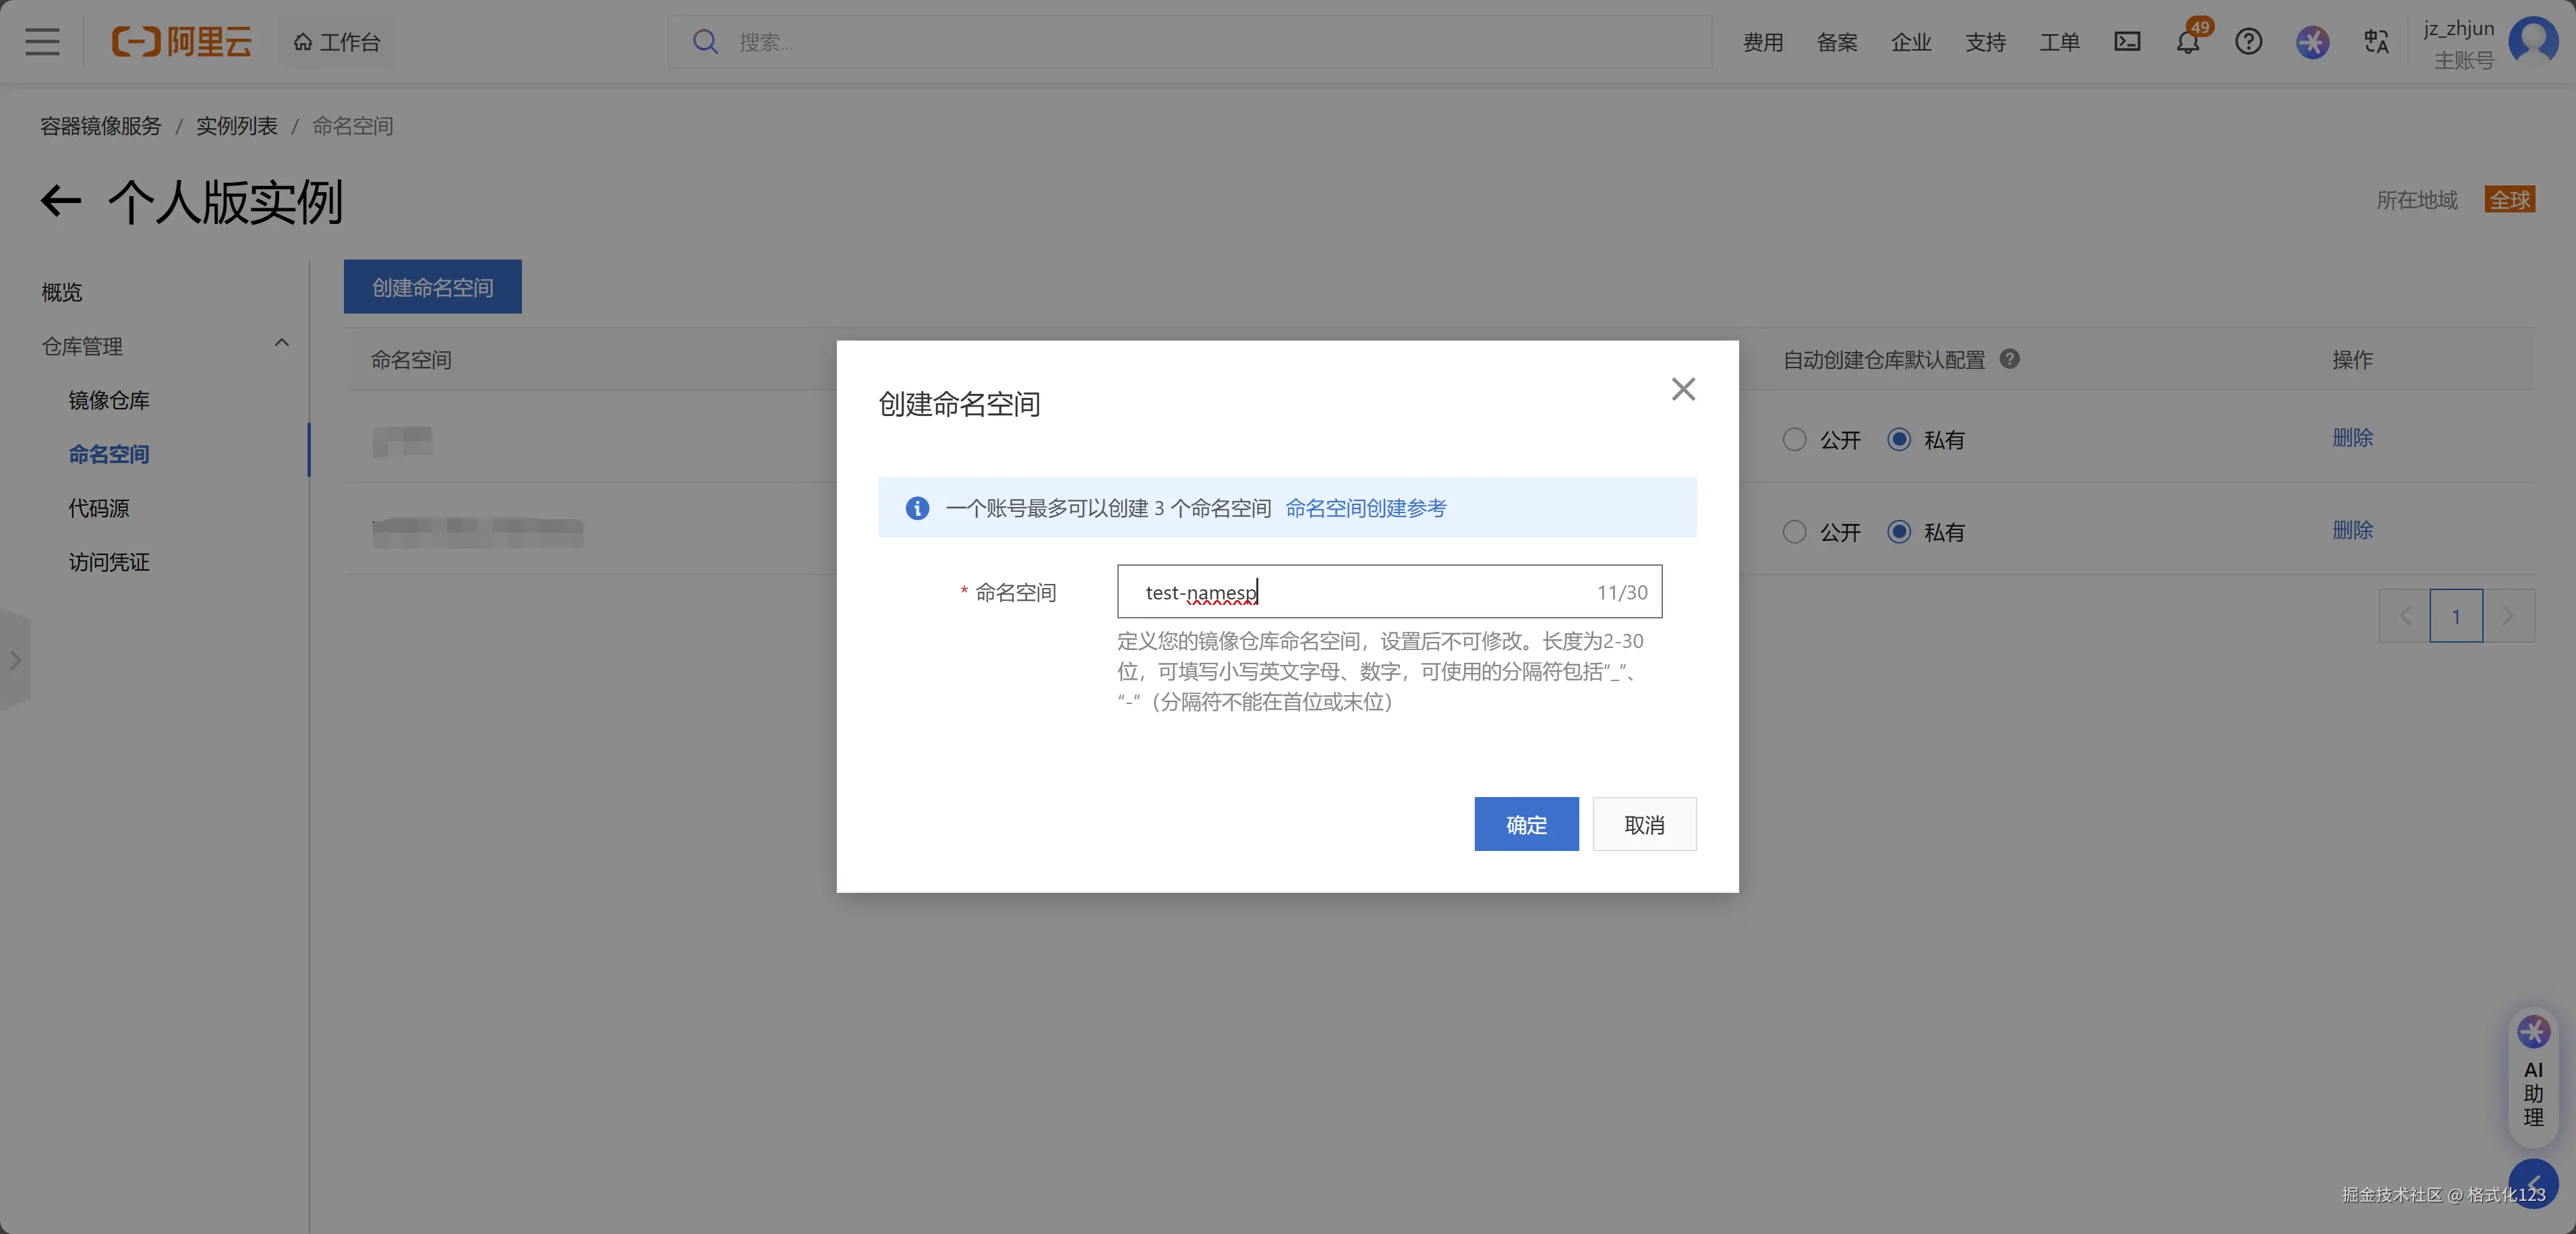This screenshot has width=2576, height=1234.
Task: Go to next page in pagination
Action: (x=2507, y=616)
